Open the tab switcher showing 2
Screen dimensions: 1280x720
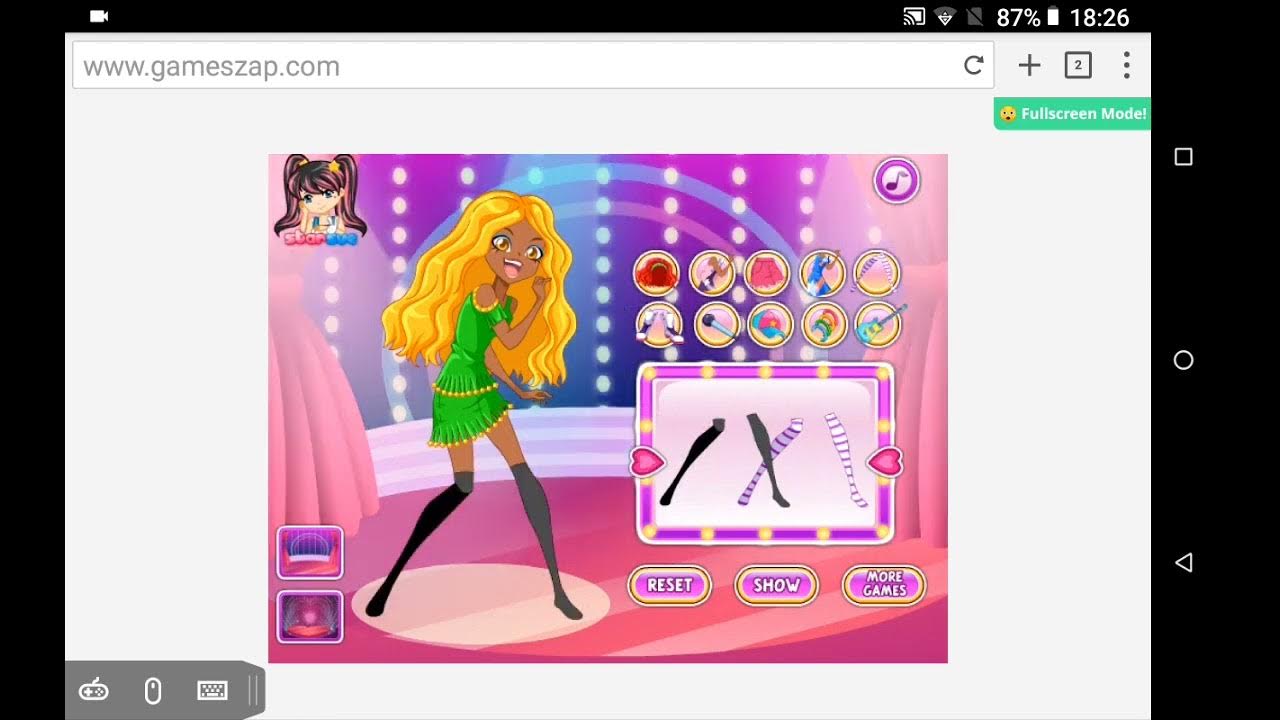coord(1078,66)
